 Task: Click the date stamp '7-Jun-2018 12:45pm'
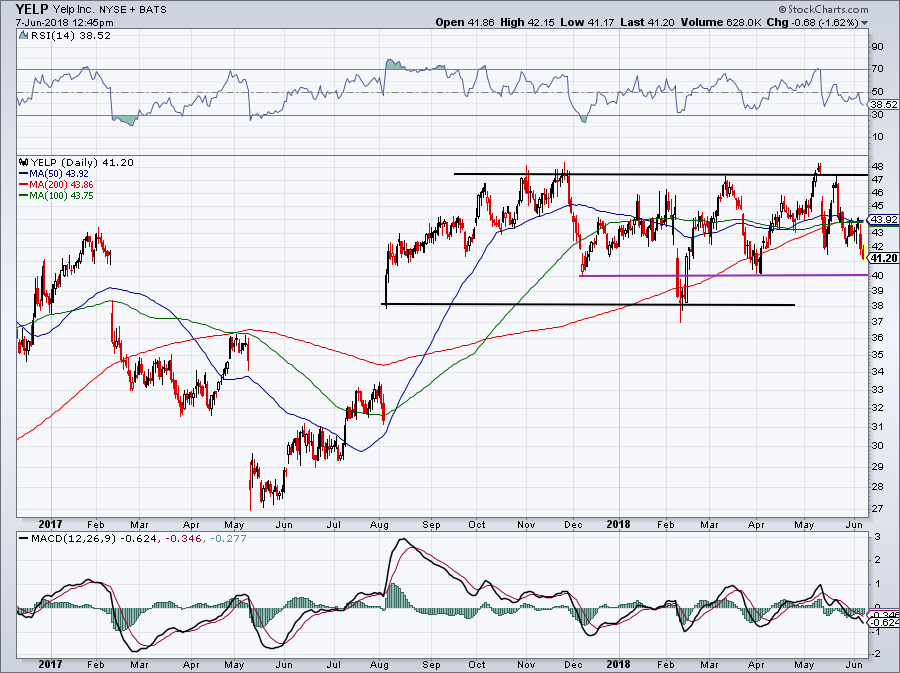pos(64,23)
